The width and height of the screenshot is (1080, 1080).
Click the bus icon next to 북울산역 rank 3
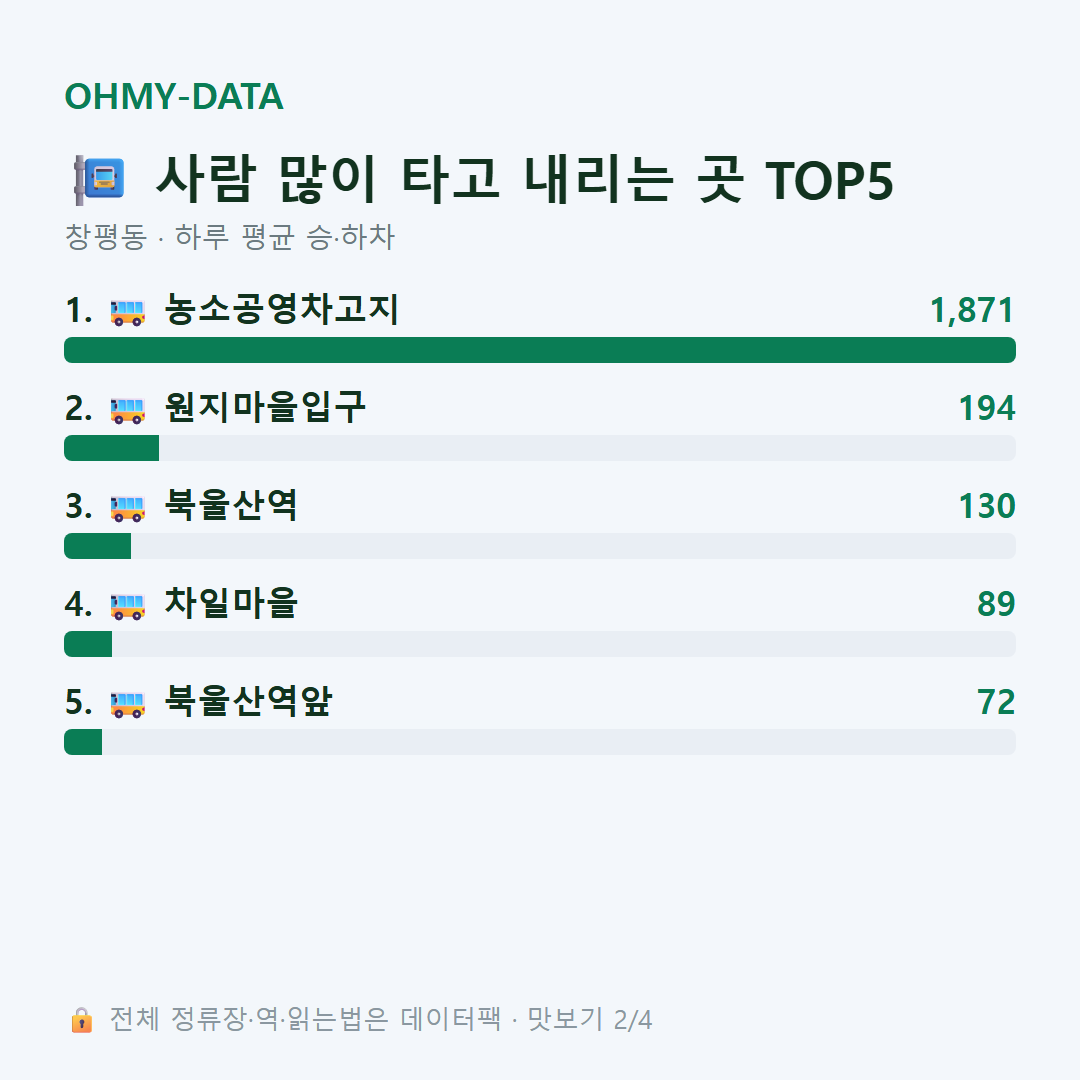127,508
